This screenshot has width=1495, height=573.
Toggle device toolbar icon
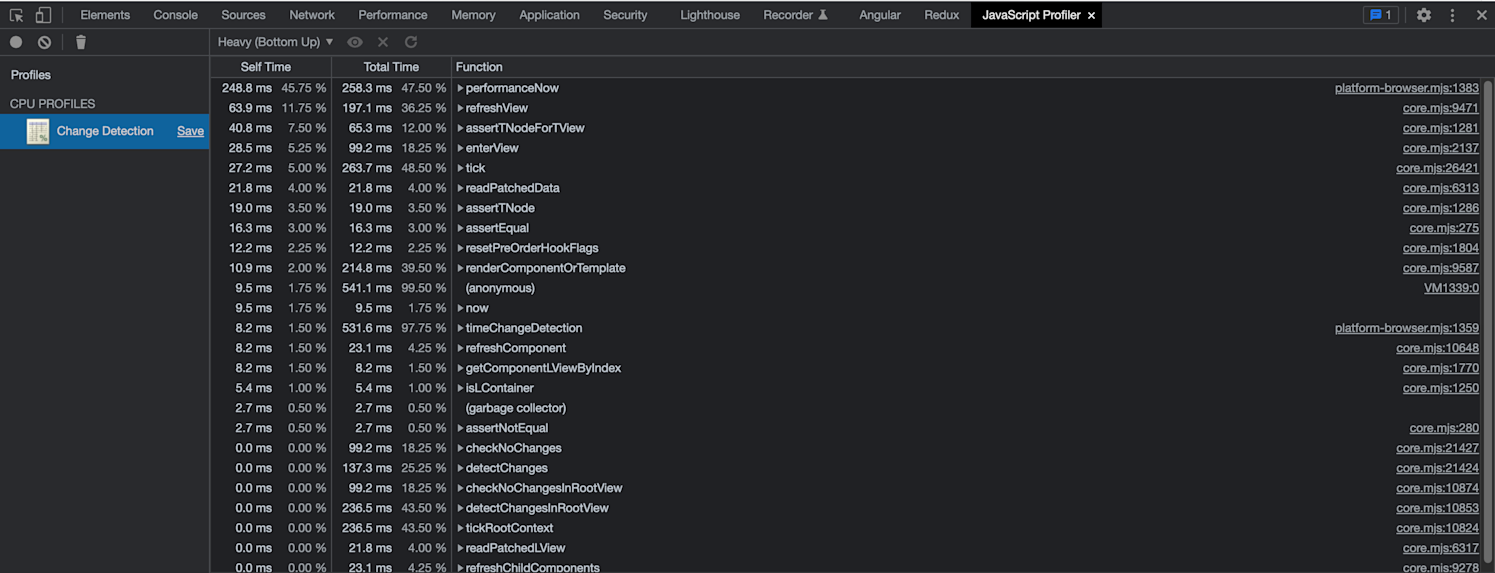point(43,15)
